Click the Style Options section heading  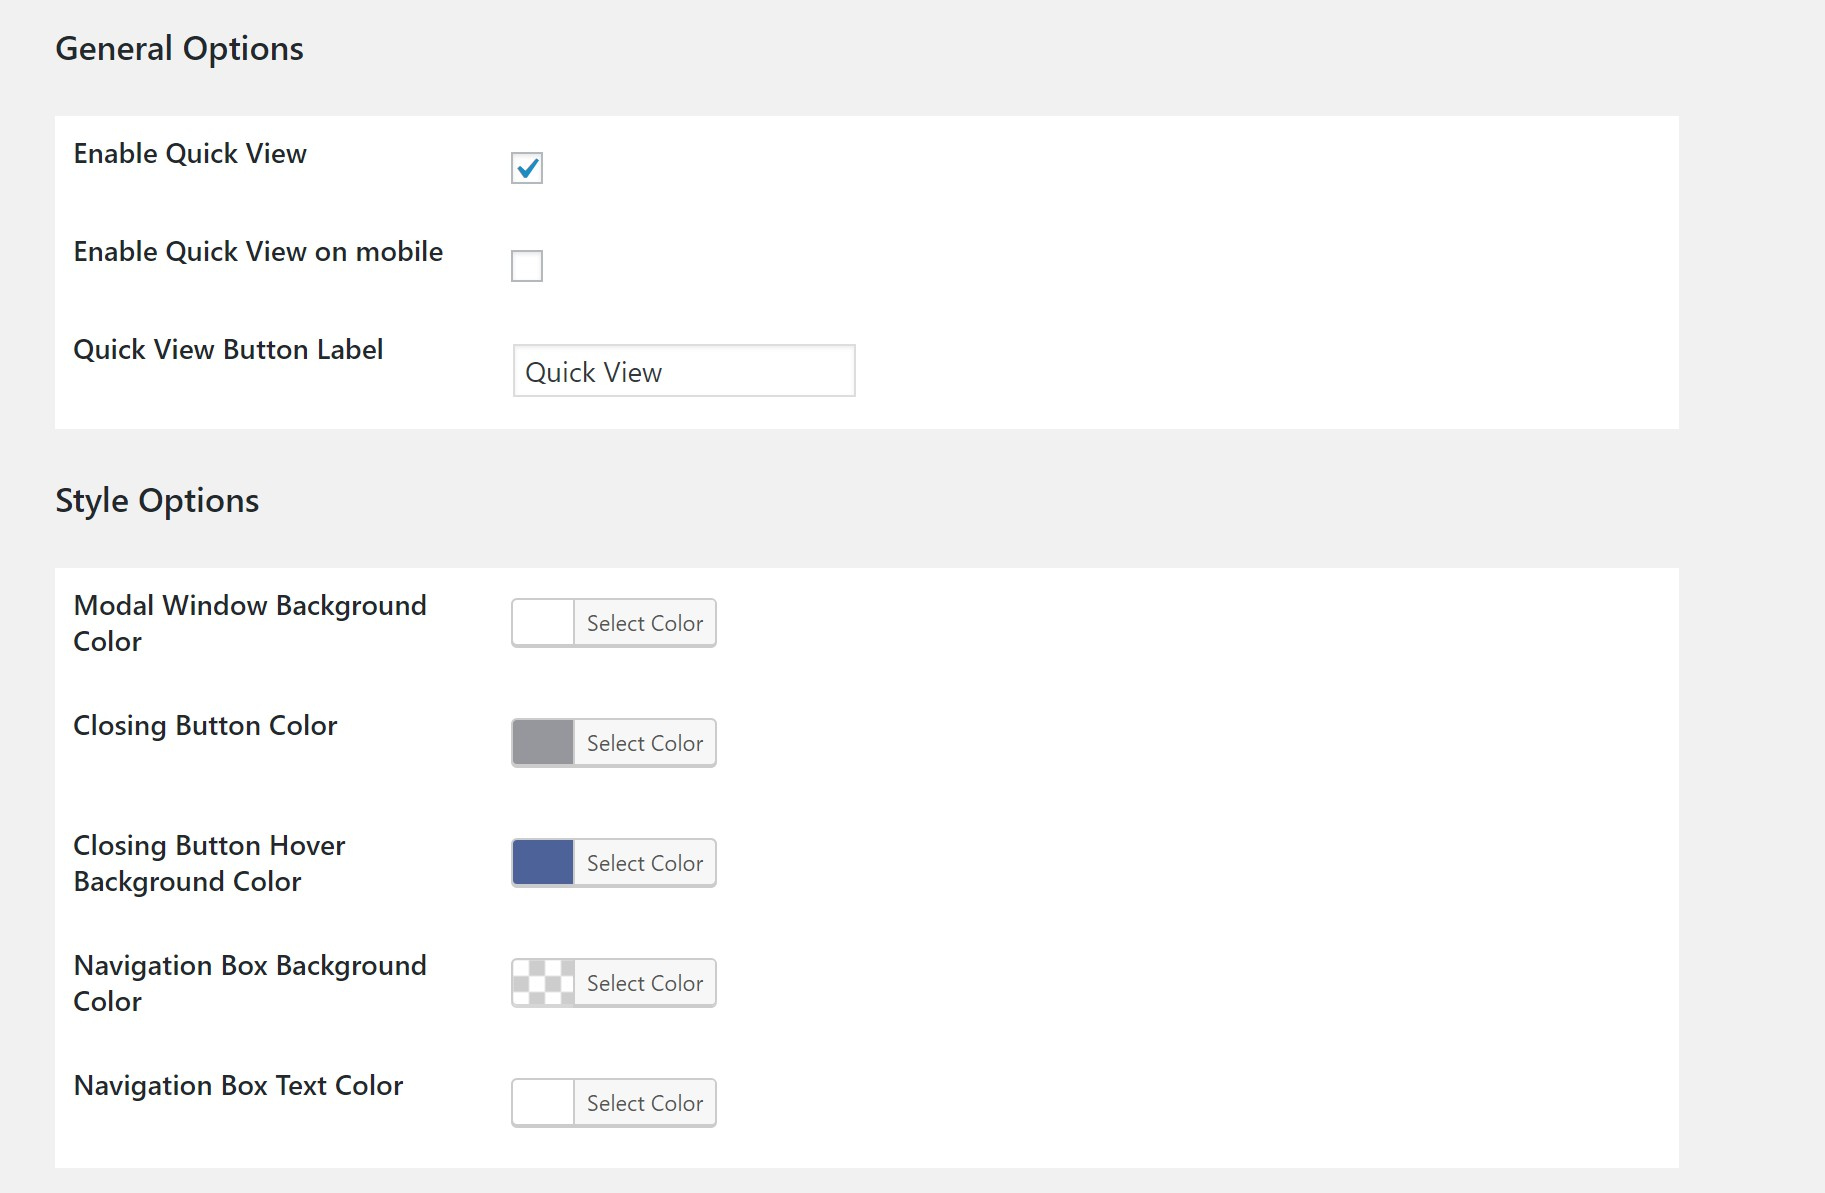click(x=157, y=501)
